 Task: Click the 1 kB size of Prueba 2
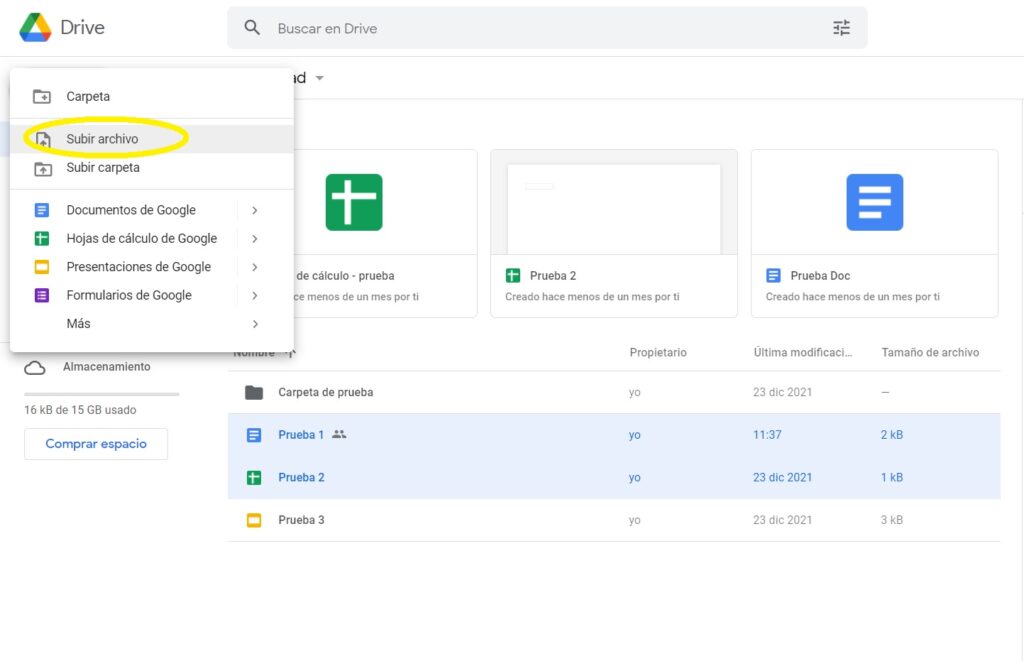(x=891, y=478)
